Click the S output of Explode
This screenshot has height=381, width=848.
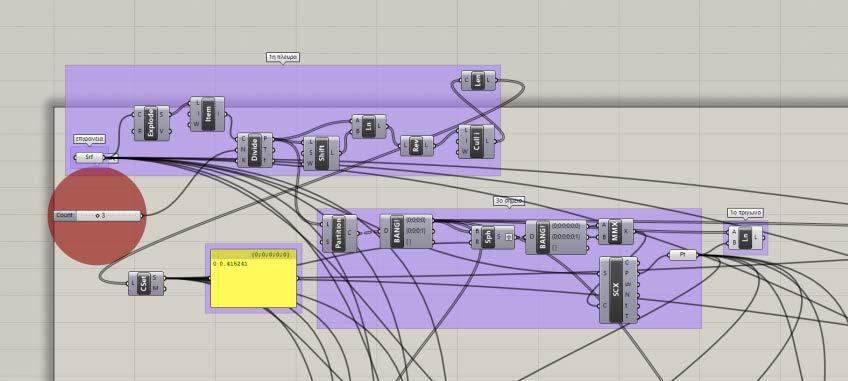point(163,115)
